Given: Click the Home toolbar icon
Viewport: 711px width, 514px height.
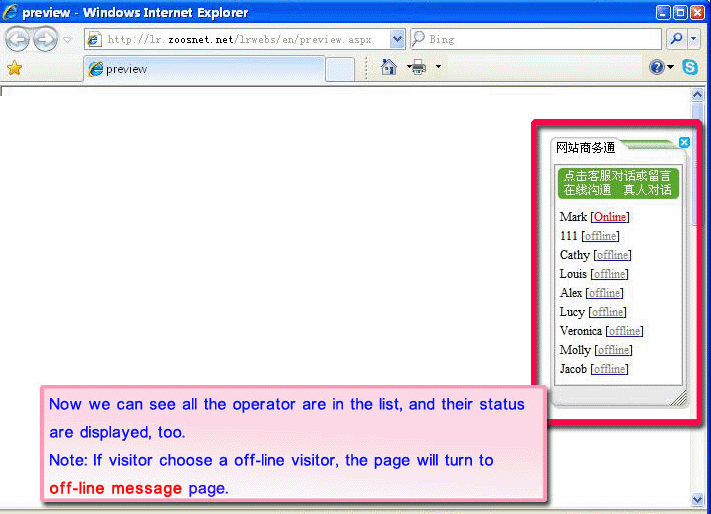Looking at the screenshot, I should (389, 67).
